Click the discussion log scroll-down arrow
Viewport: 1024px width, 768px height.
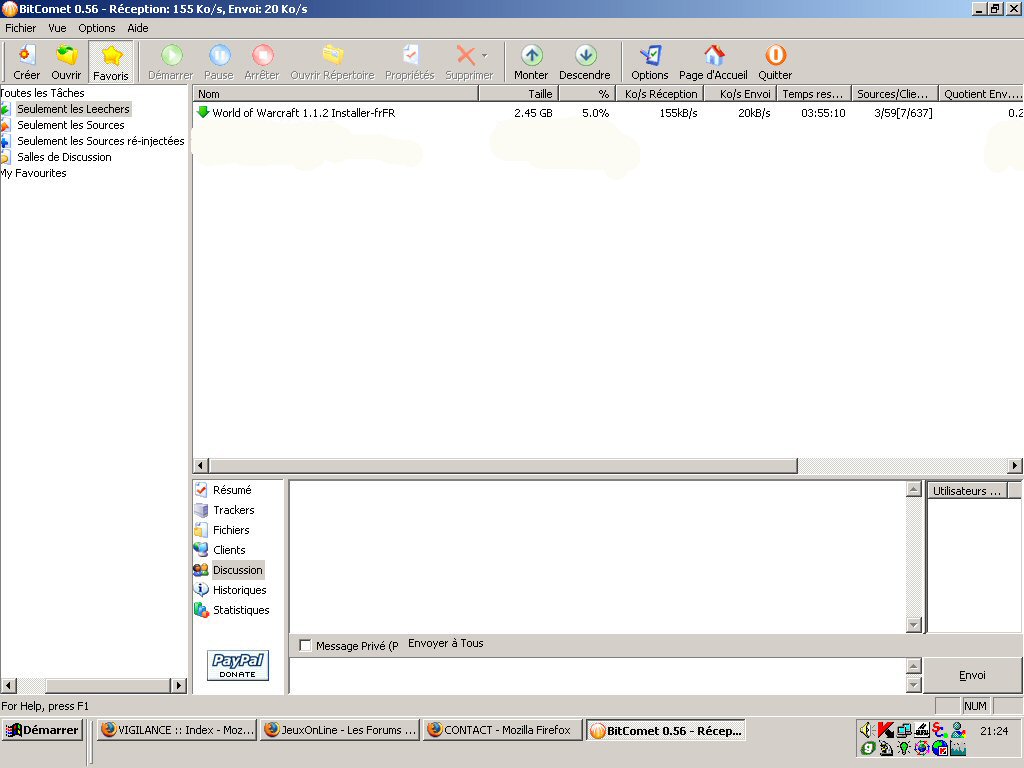pos(914,625)
